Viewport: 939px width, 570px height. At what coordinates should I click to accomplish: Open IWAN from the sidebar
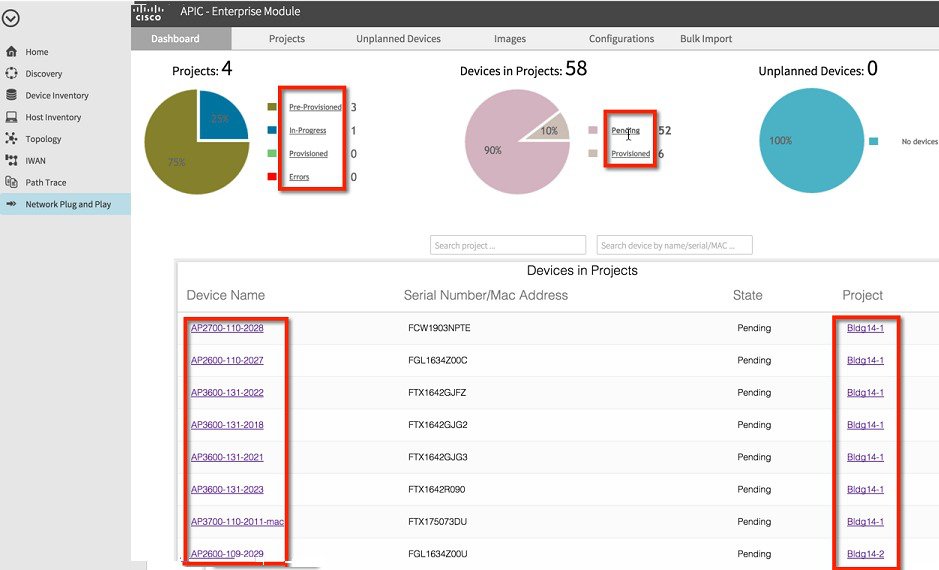pyautogui.click(x=35, y=160)
